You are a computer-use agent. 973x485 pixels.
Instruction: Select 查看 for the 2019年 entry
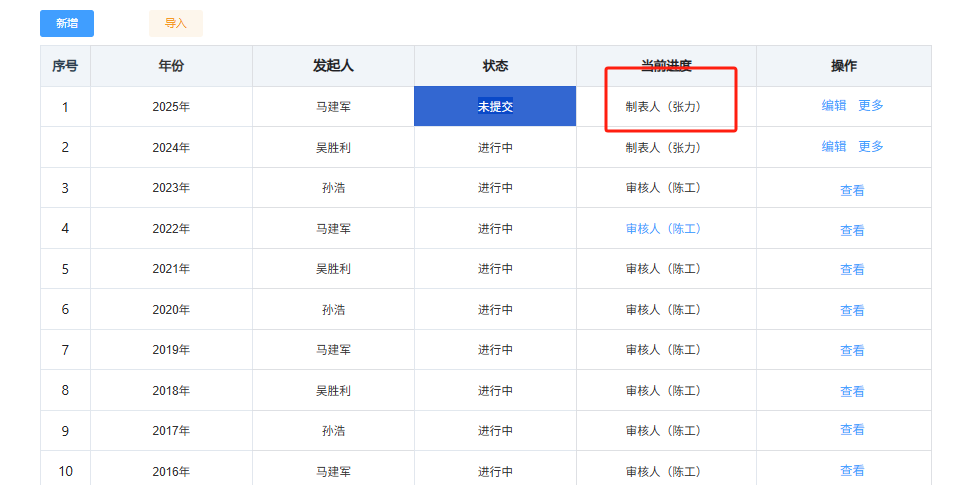click(x=852, y=351)
